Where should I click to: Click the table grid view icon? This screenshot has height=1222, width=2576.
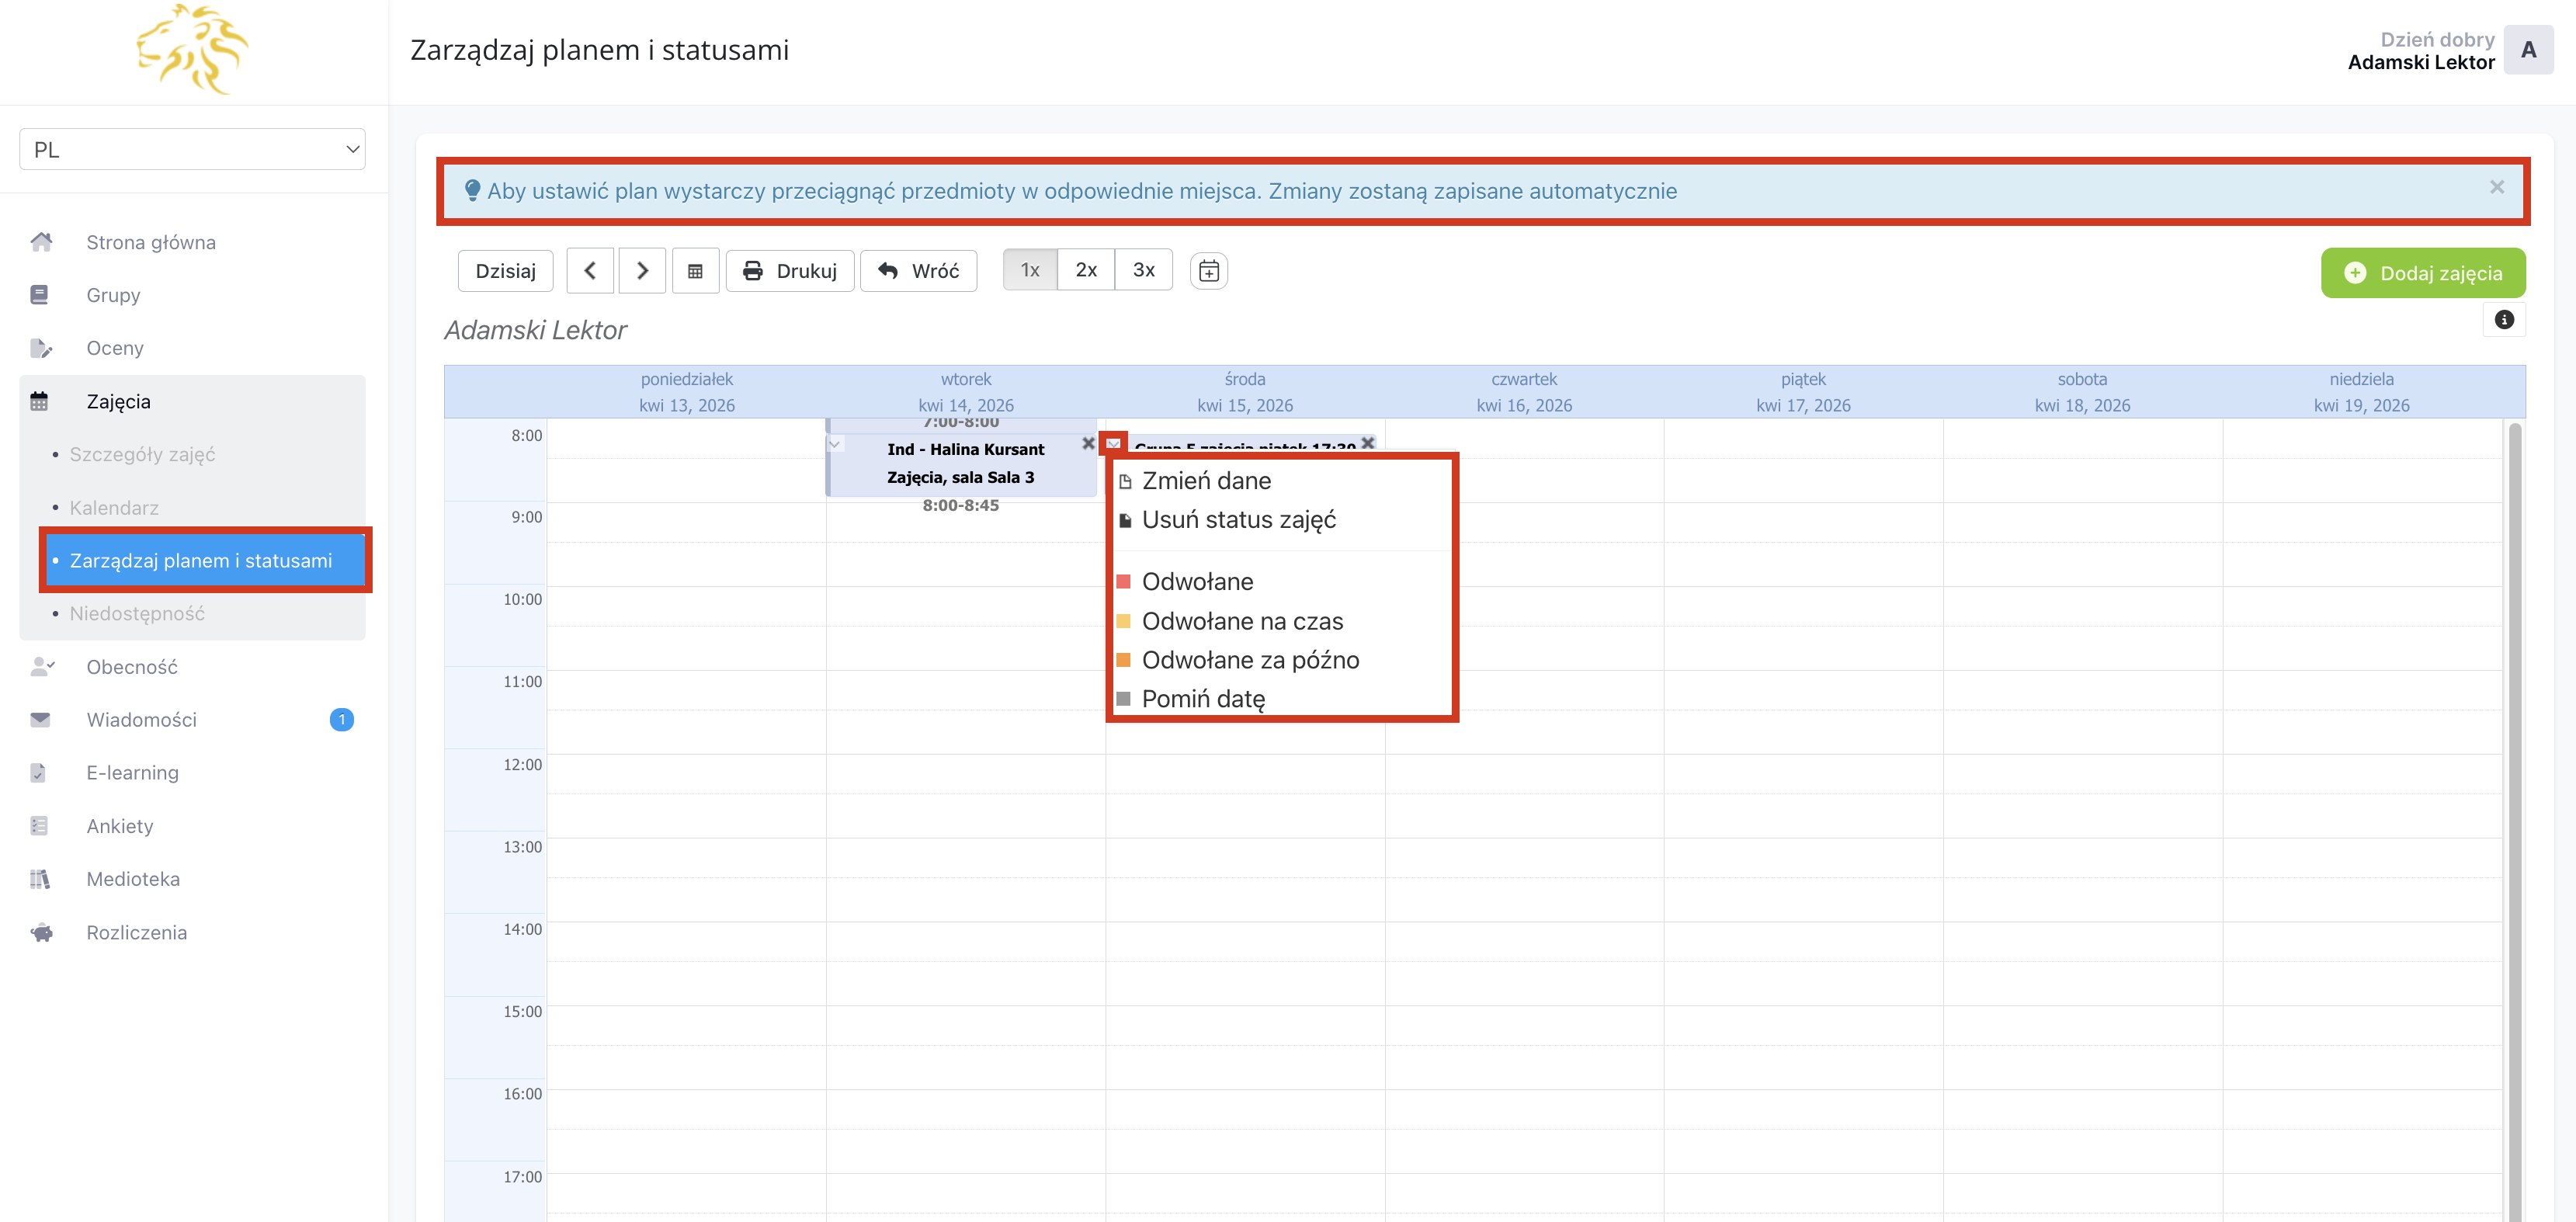(695, 271)
